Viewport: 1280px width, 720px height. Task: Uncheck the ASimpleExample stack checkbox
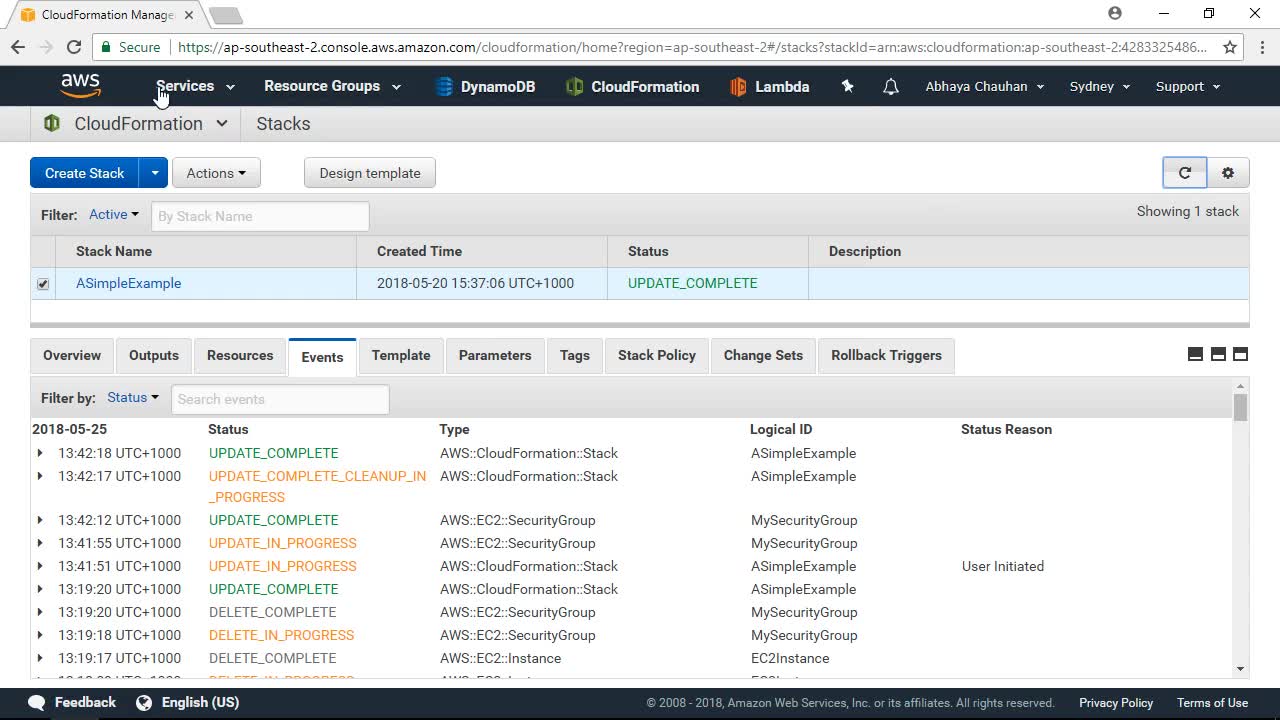pos(43,284)
